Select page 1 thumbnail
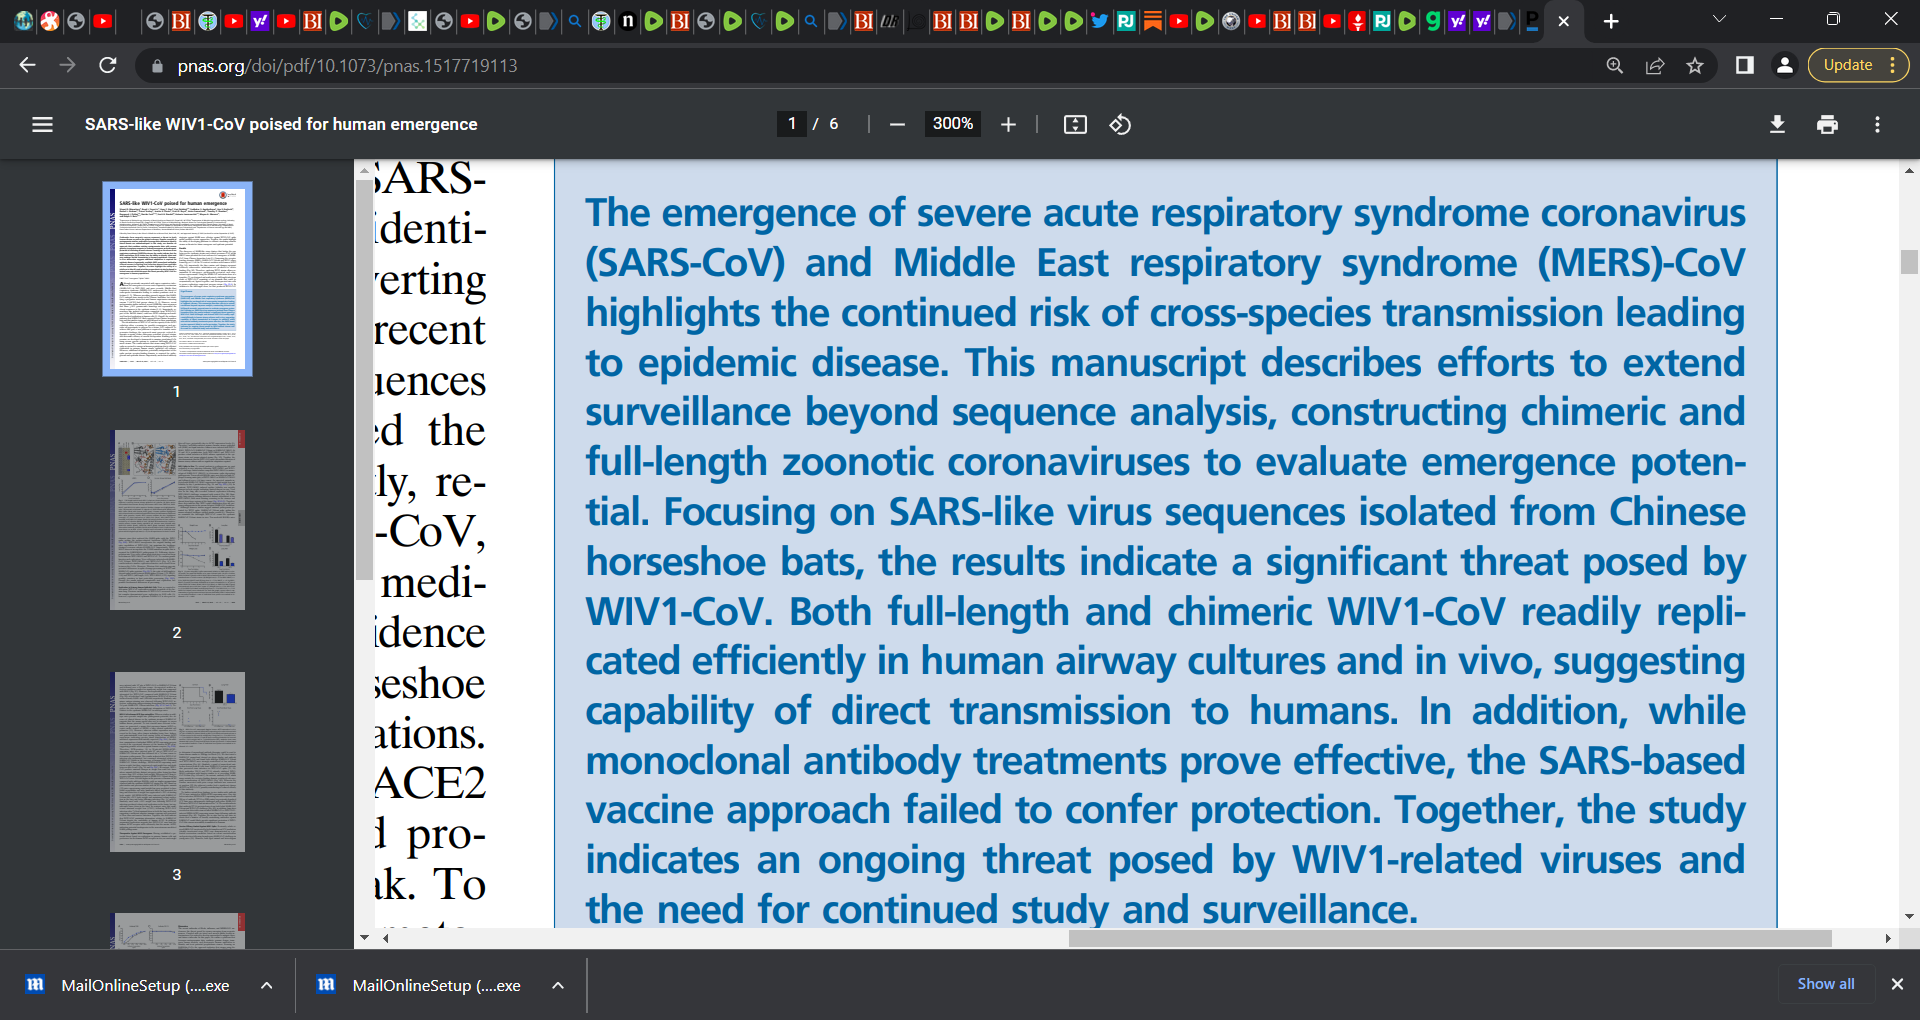Viewport: 1920px width, 1020px height. tap(177, 279)
